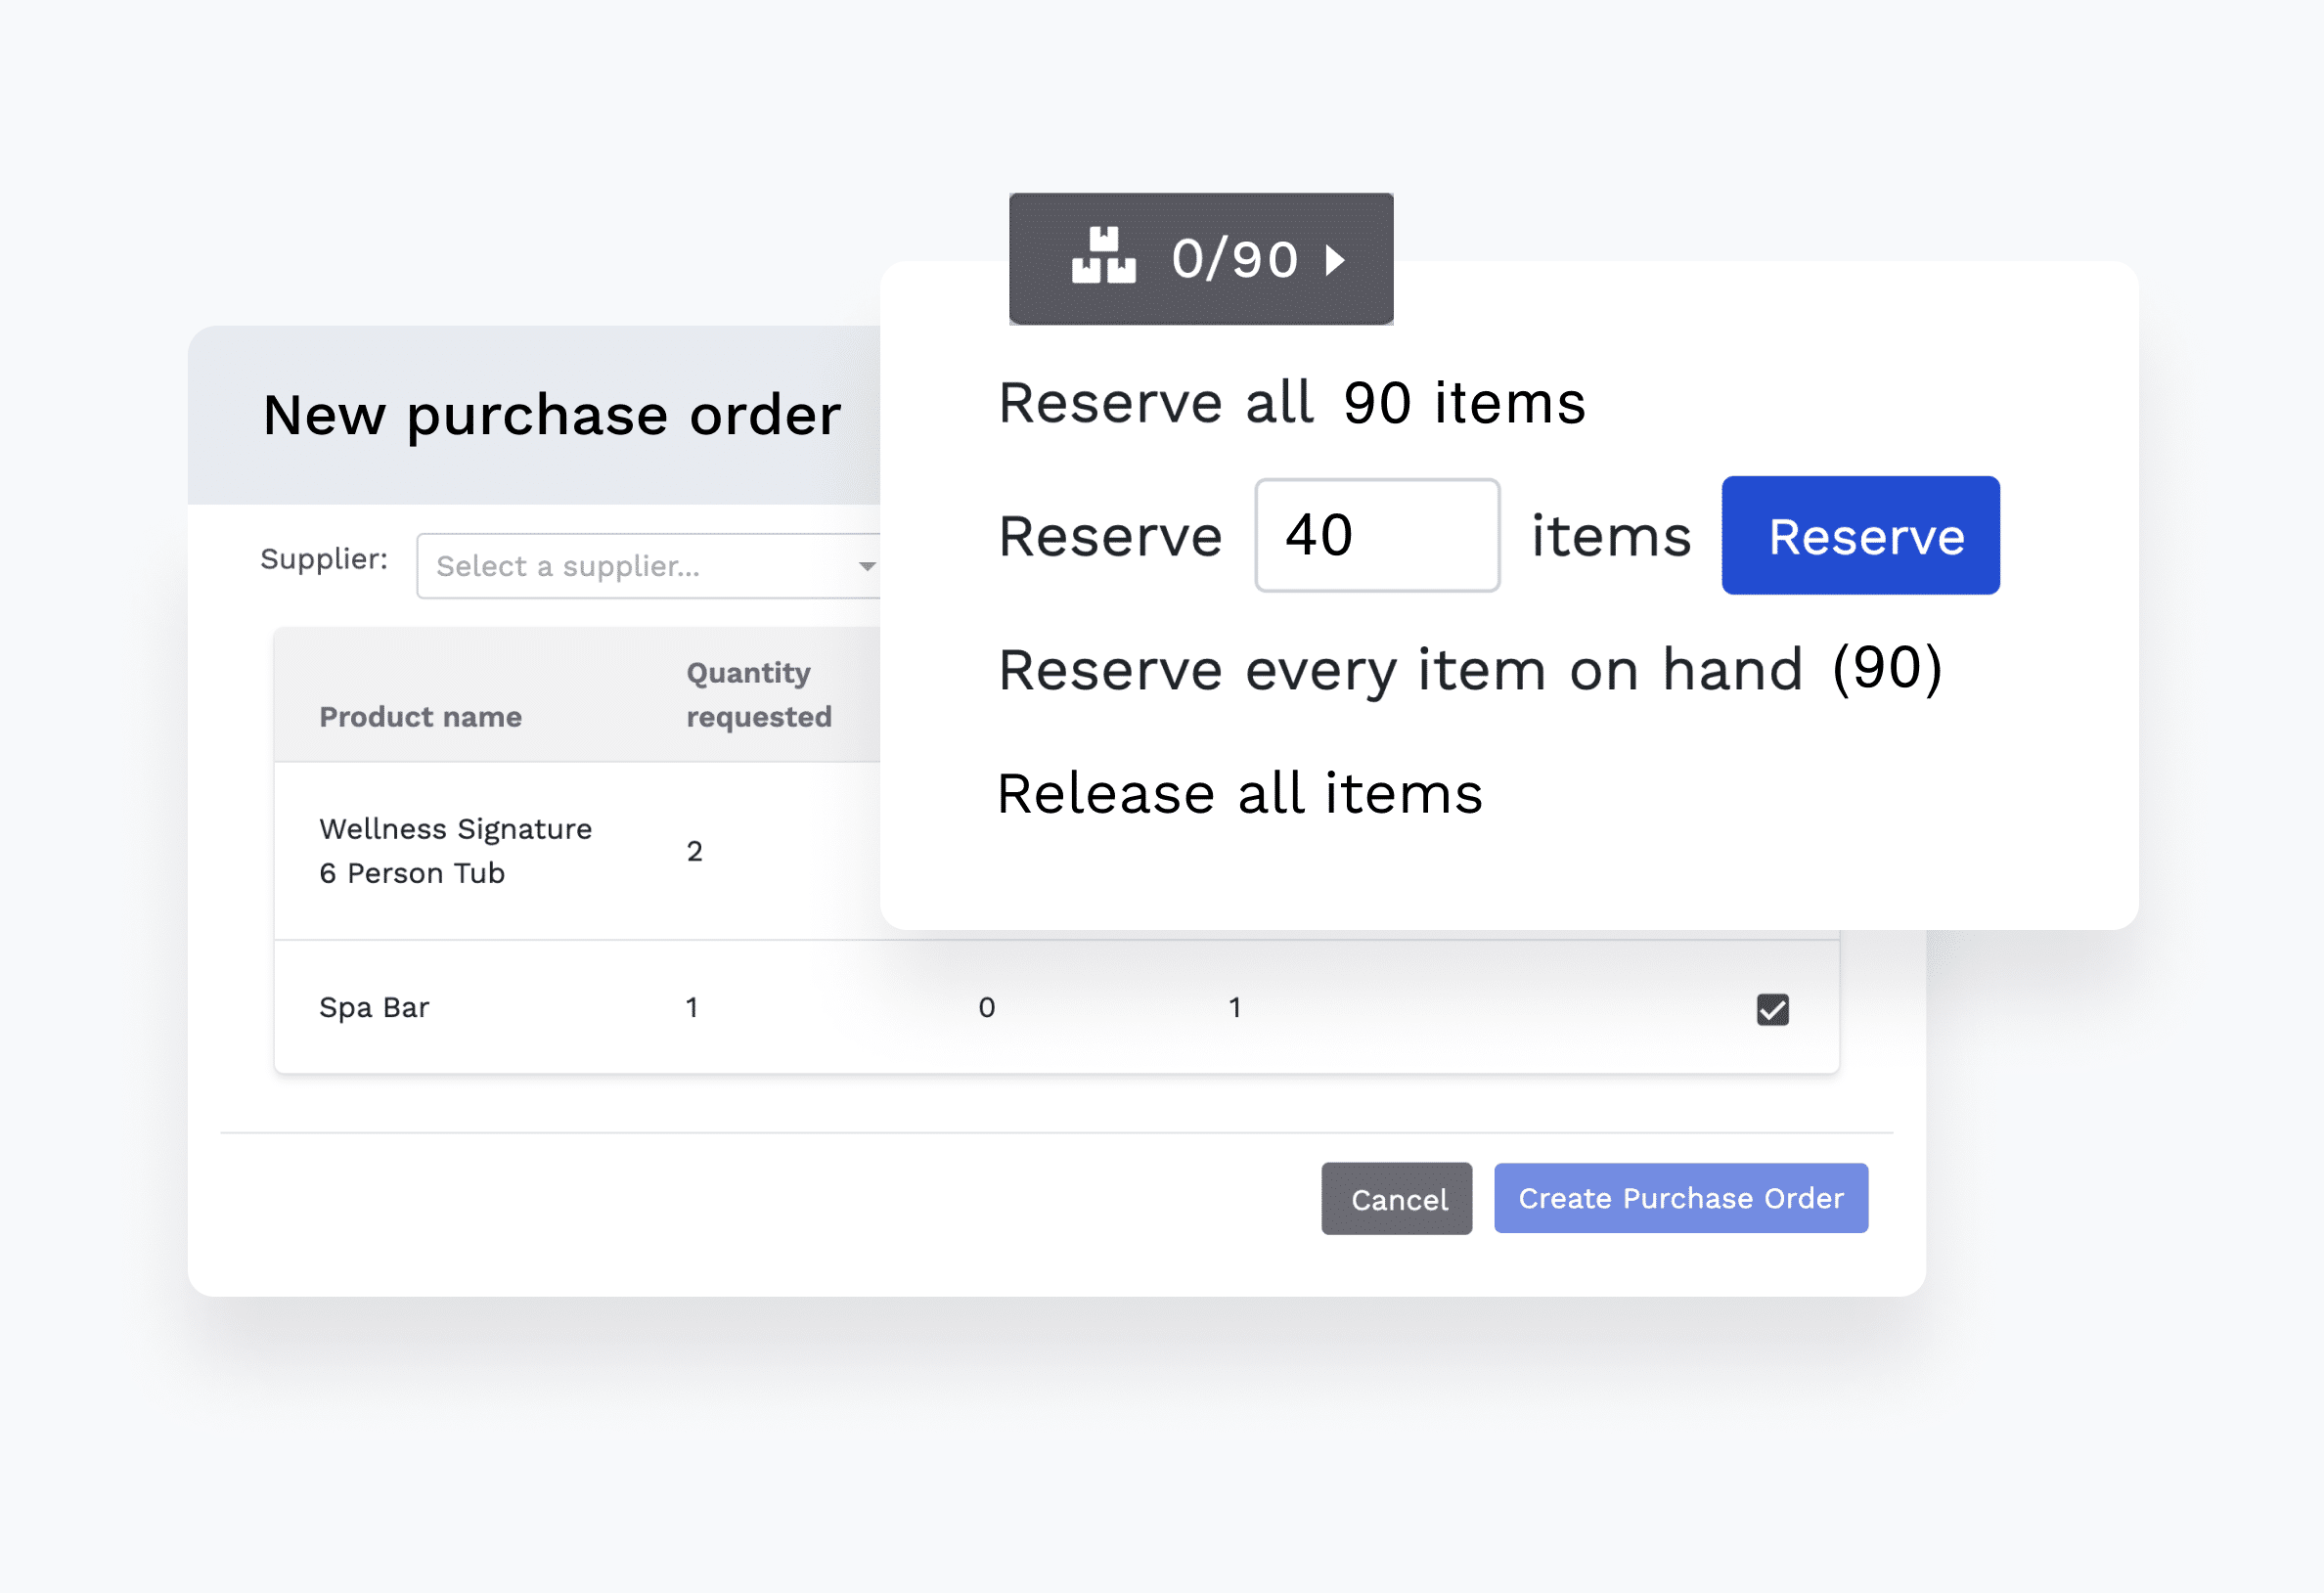Toggle the Spa Bar row checkbox
The width and height of the screenshot is (2324, 1593).
coord(1772,1009)
